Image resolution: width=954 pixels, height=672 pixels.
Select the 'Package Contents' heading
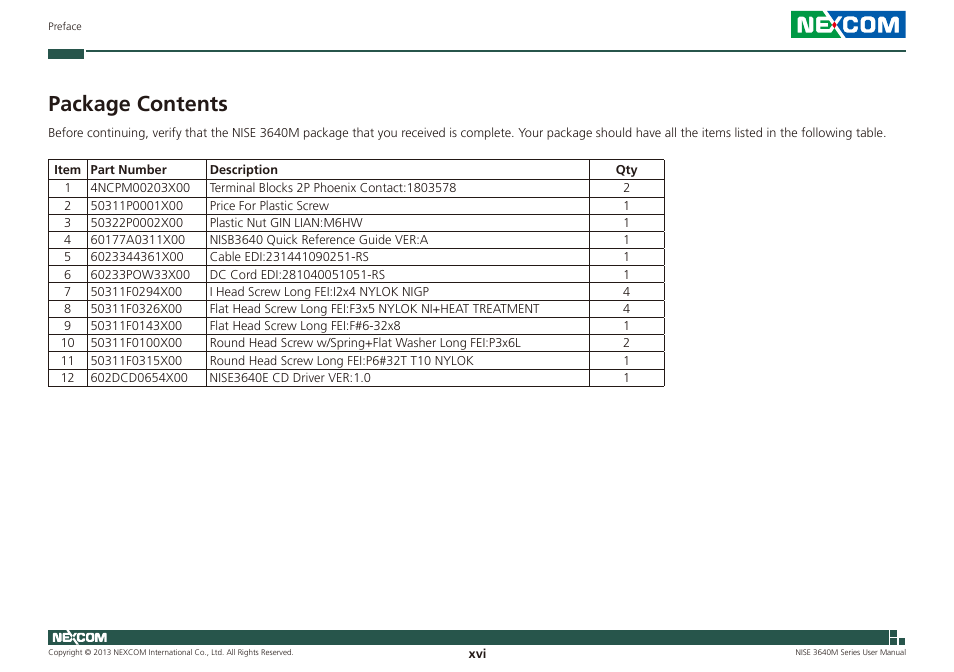pyautogui.click(x=138, y=104)
